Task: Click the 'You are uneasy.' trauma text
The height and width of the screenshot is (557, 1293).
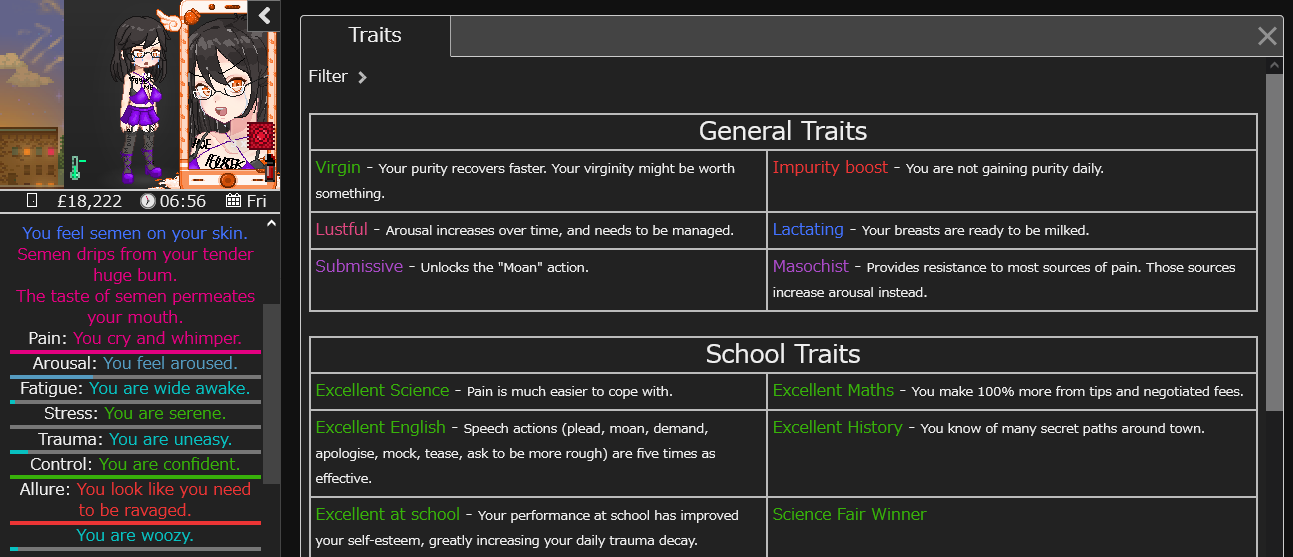Action: pos(170,439)
